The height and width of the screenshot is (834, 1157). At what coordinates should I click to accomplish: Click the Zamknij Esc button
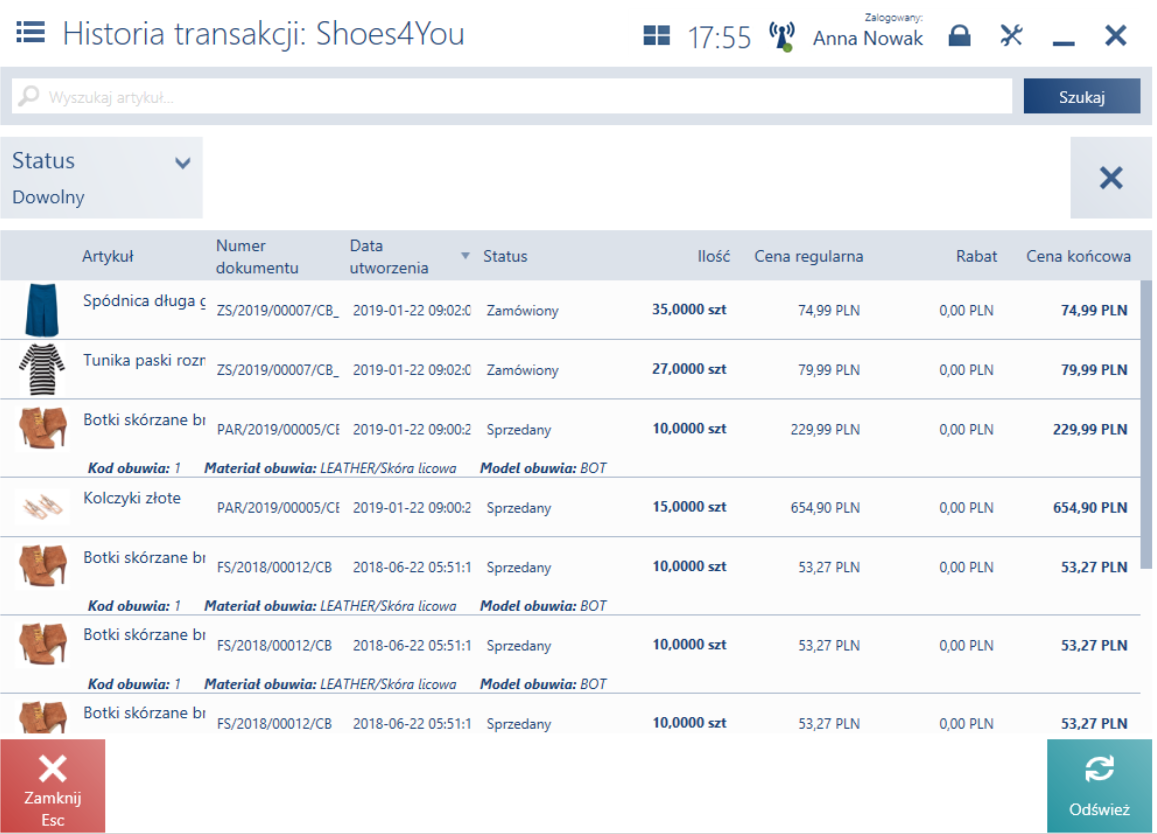click(x=52, y=786)
